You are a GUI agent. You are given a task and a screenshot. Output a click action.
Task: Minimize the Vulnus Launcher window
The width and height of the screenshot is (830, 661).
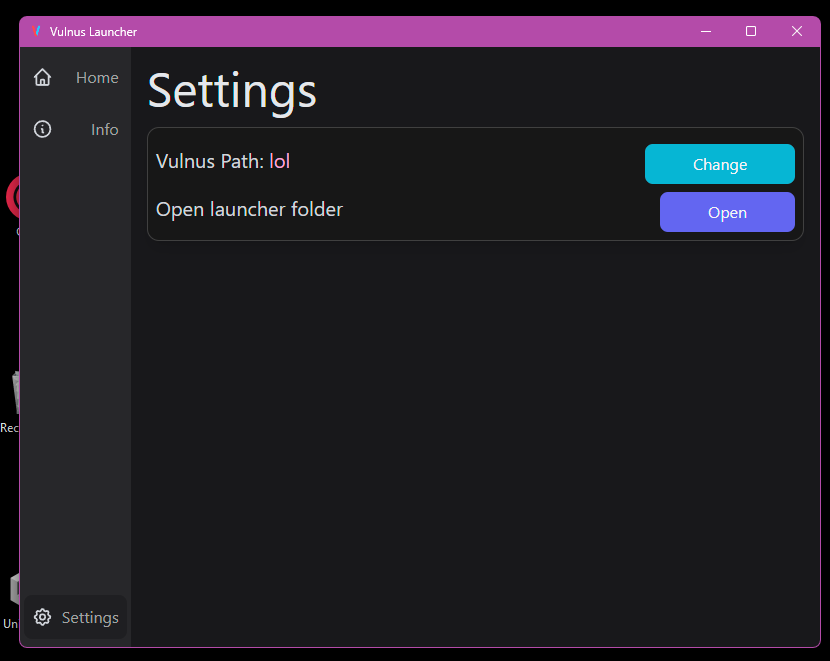tap(706, 31)
